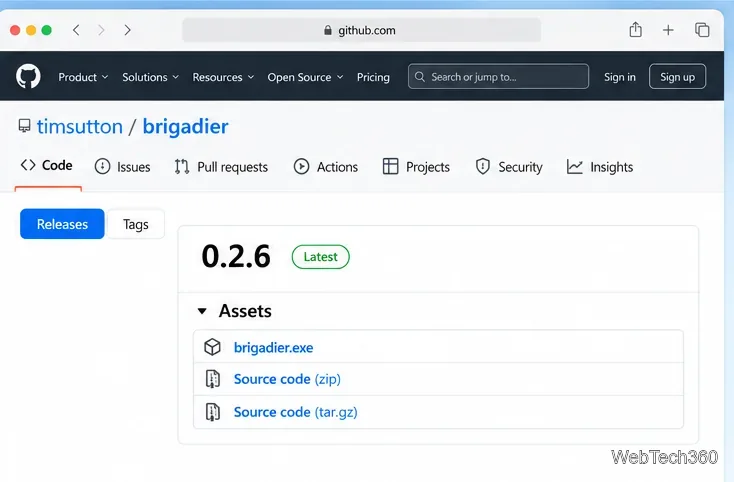Focus the Search or jump to field
This screenshot has height=482, width=734.
click(x=498, y=76)
